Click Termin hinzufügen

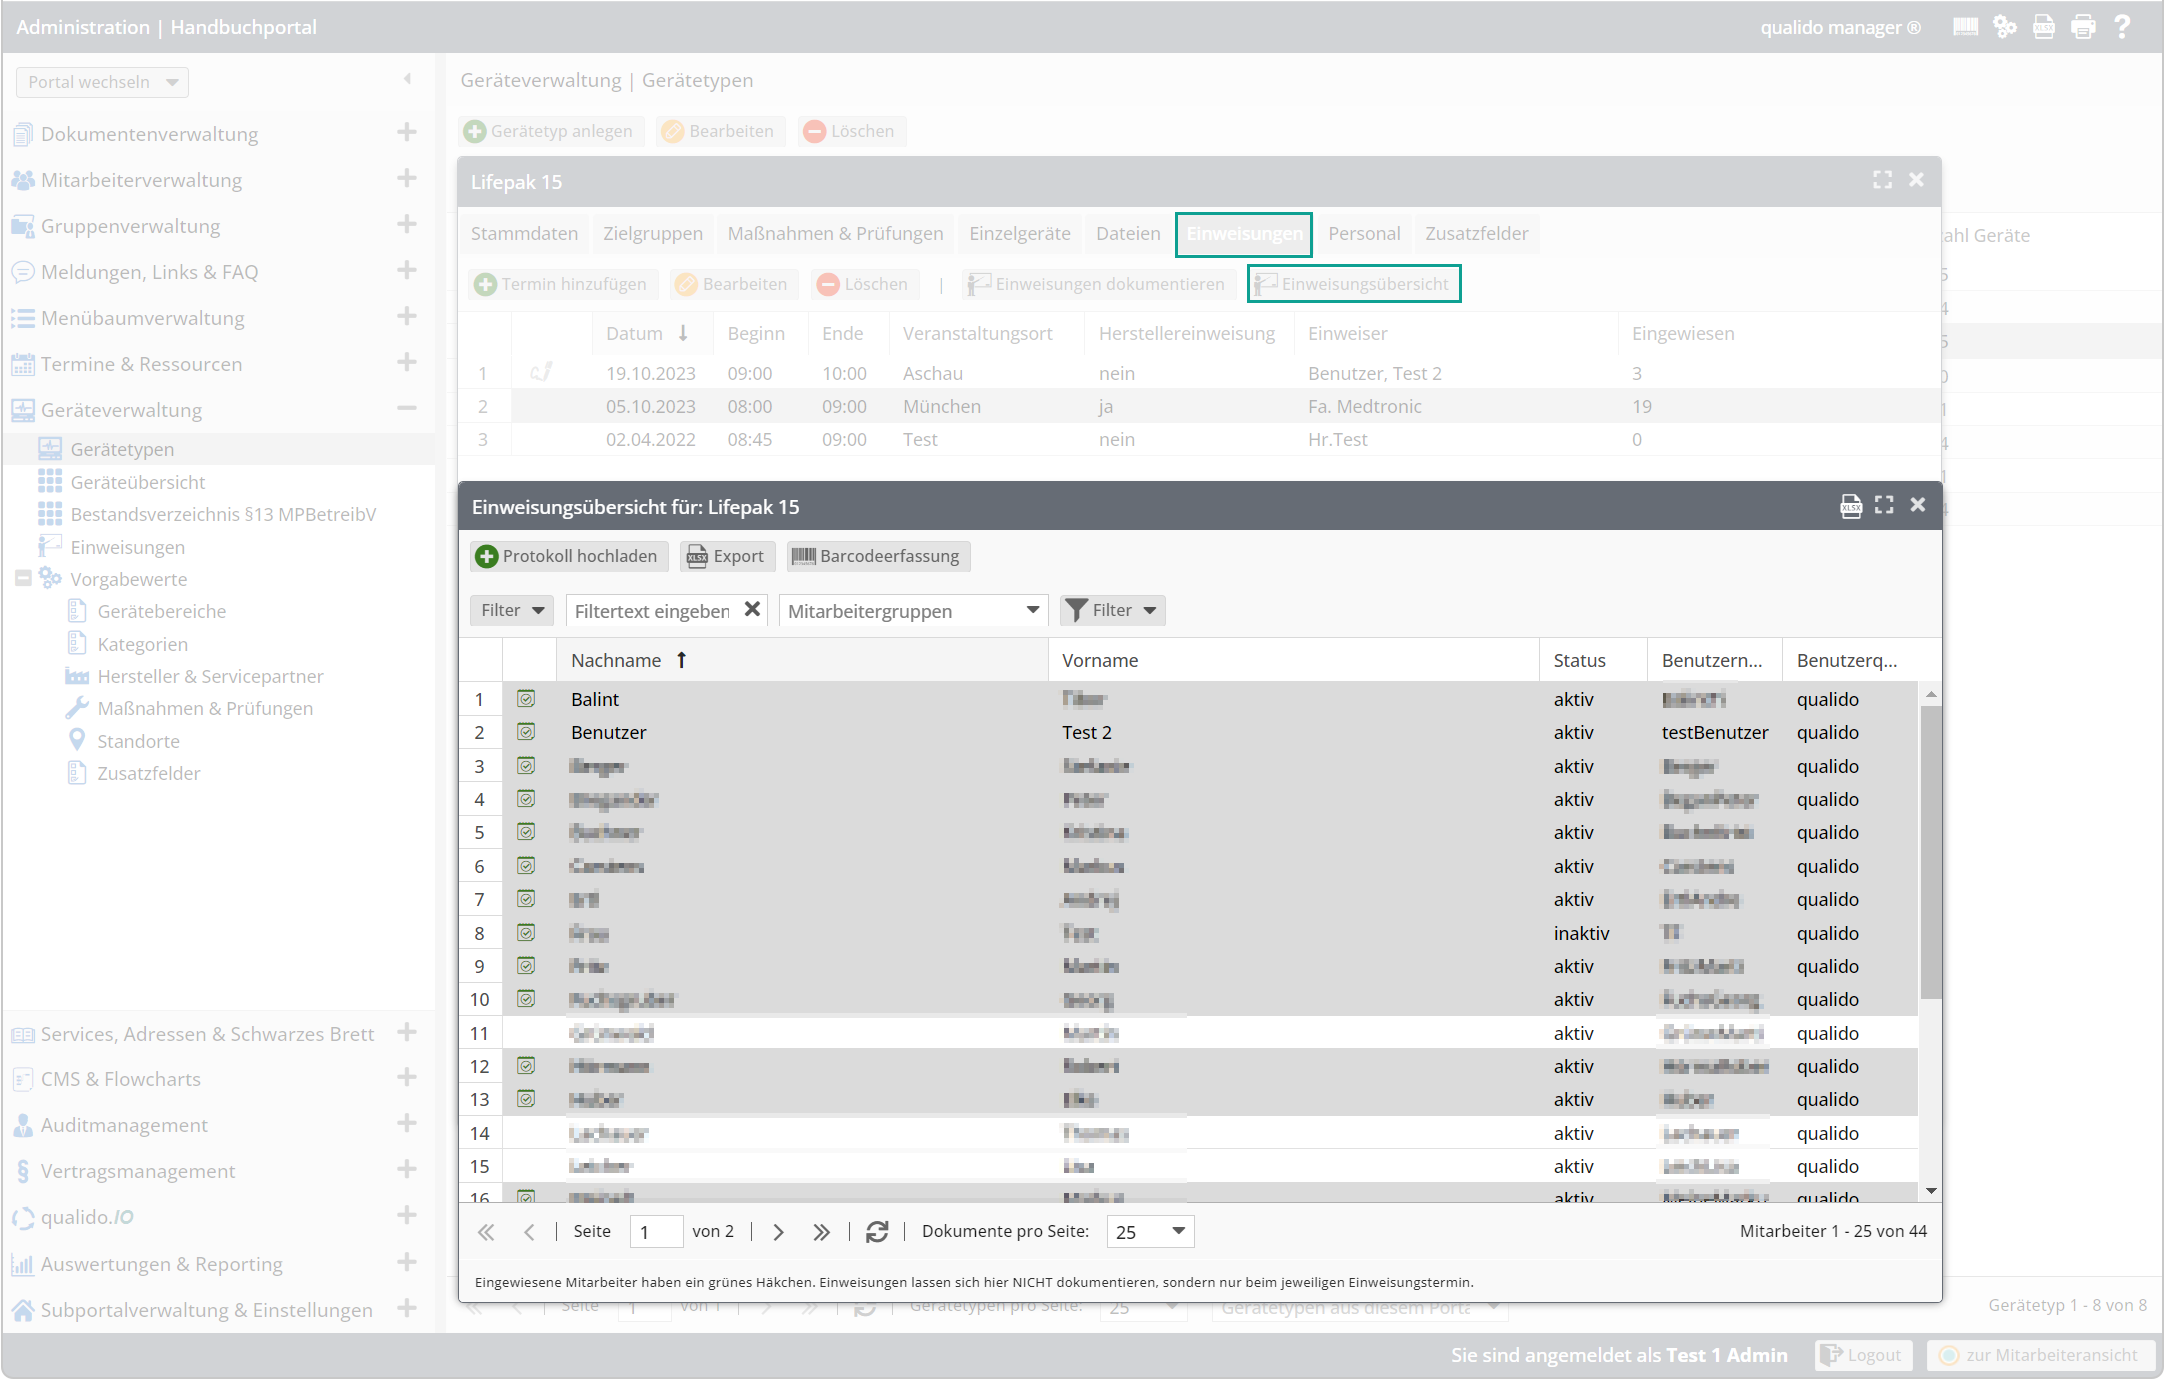point(563,284)
